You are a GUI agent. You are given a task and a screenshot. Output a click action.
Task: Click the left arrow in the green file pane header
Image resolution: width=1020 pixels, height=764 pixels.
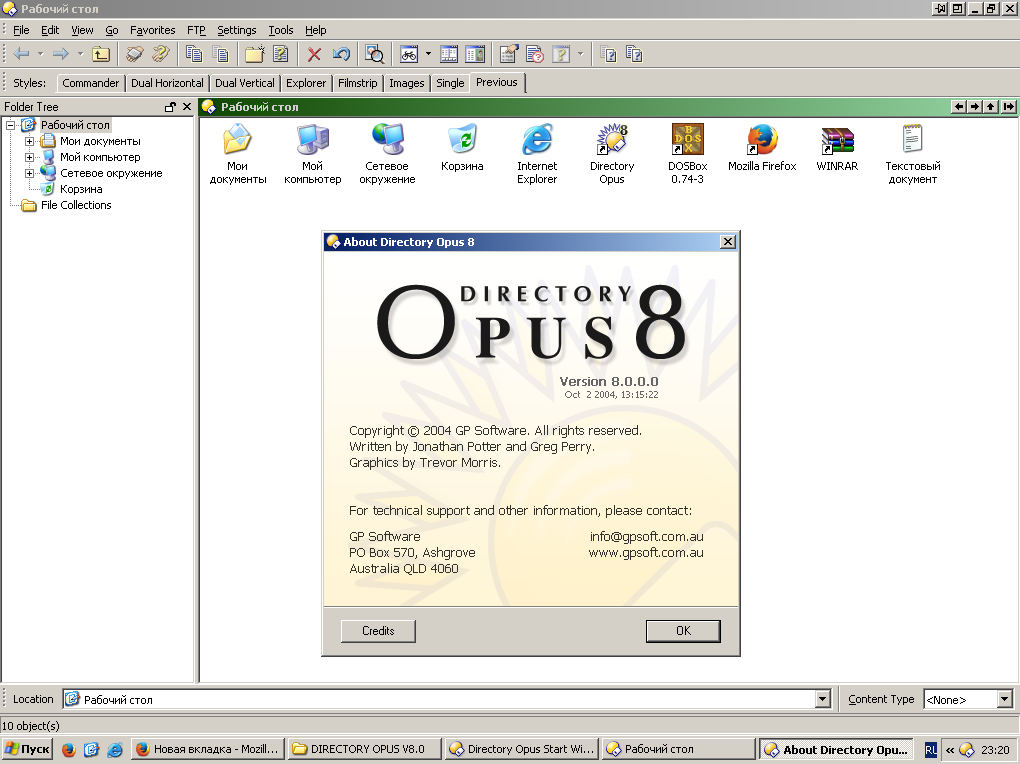coord(958,107)
